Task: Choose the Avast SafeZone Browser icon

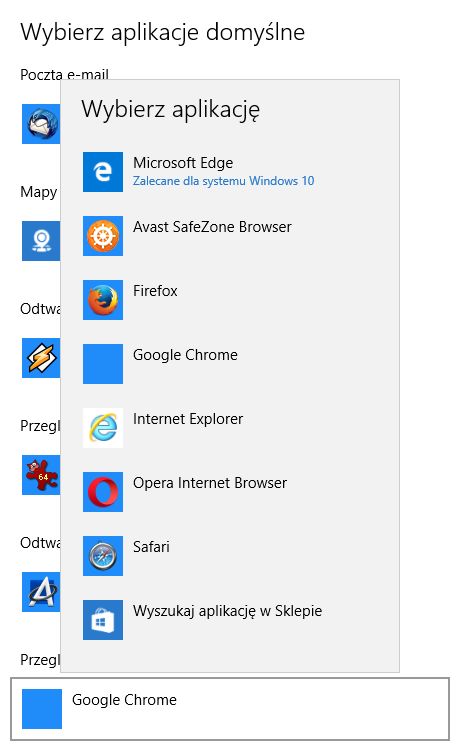Action: pyautogui.click(x=103, y=236)
